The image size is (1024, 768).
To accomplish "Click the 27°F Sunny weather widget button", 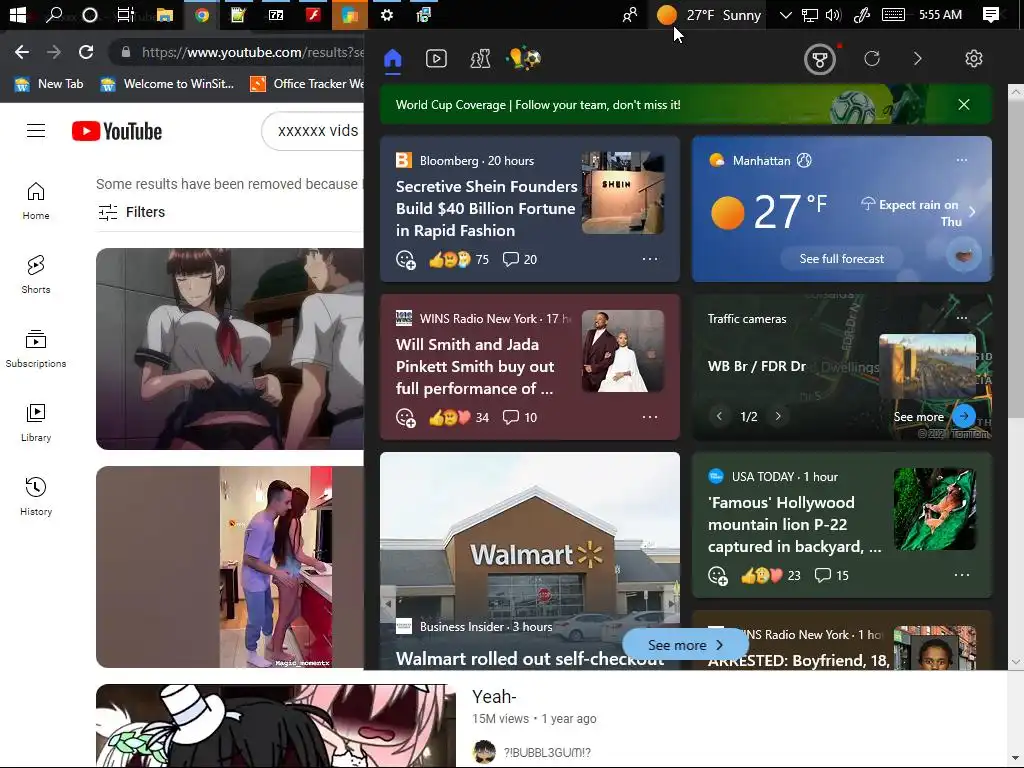I will pos(709,14).
